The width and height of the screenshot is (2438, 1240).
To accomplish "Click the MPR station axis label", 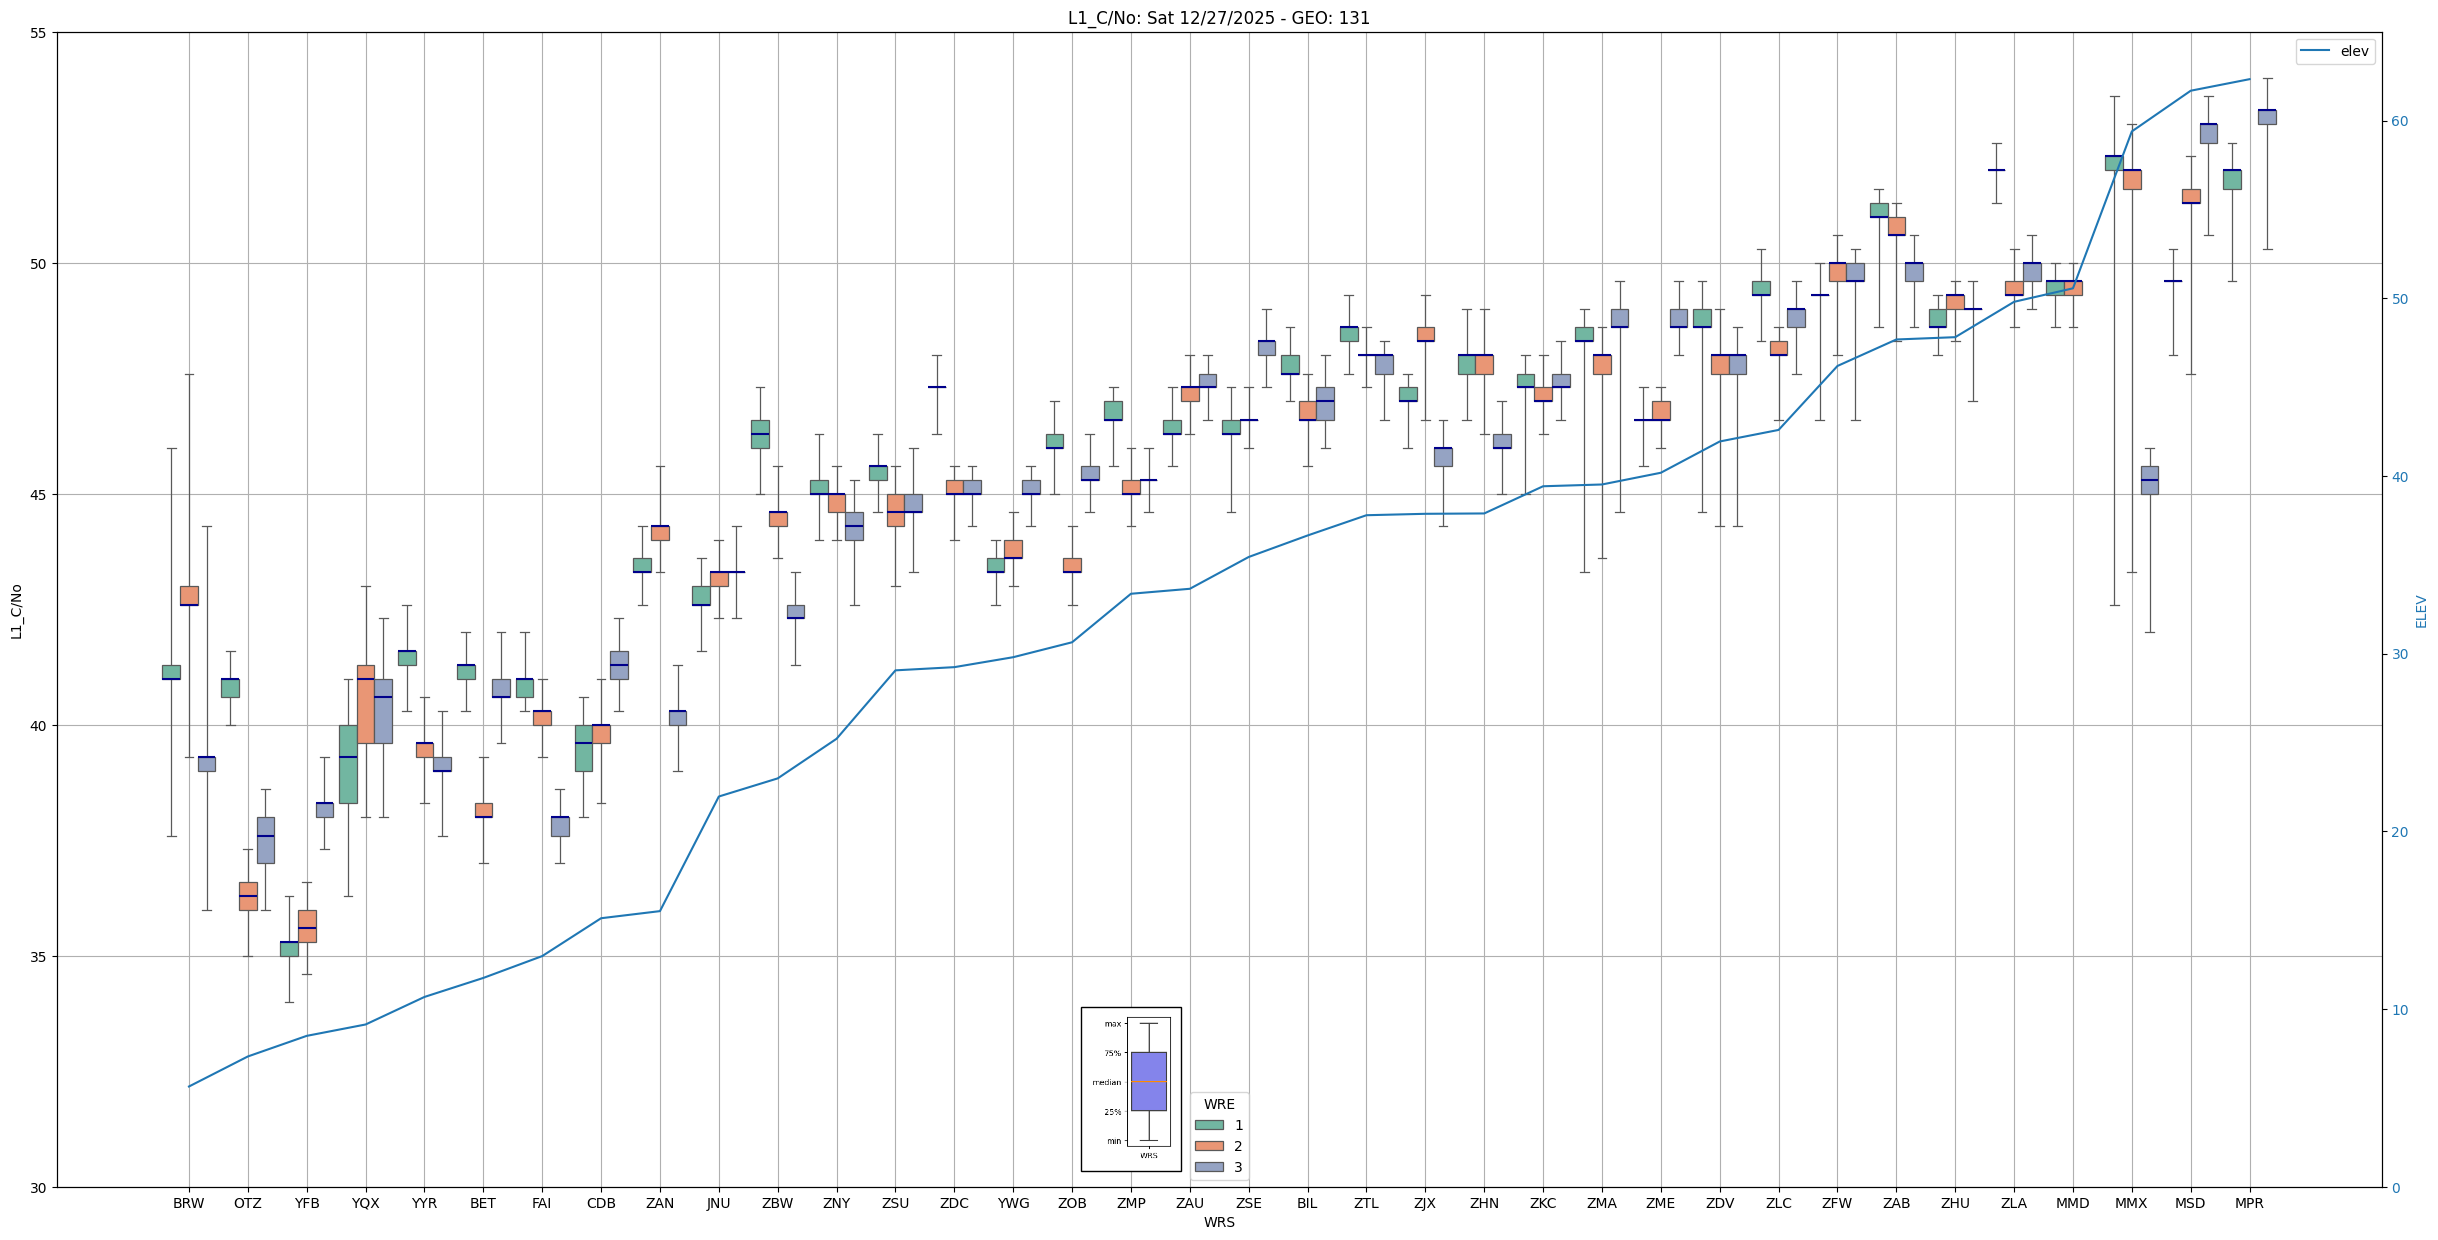I will [2249, 1203].
